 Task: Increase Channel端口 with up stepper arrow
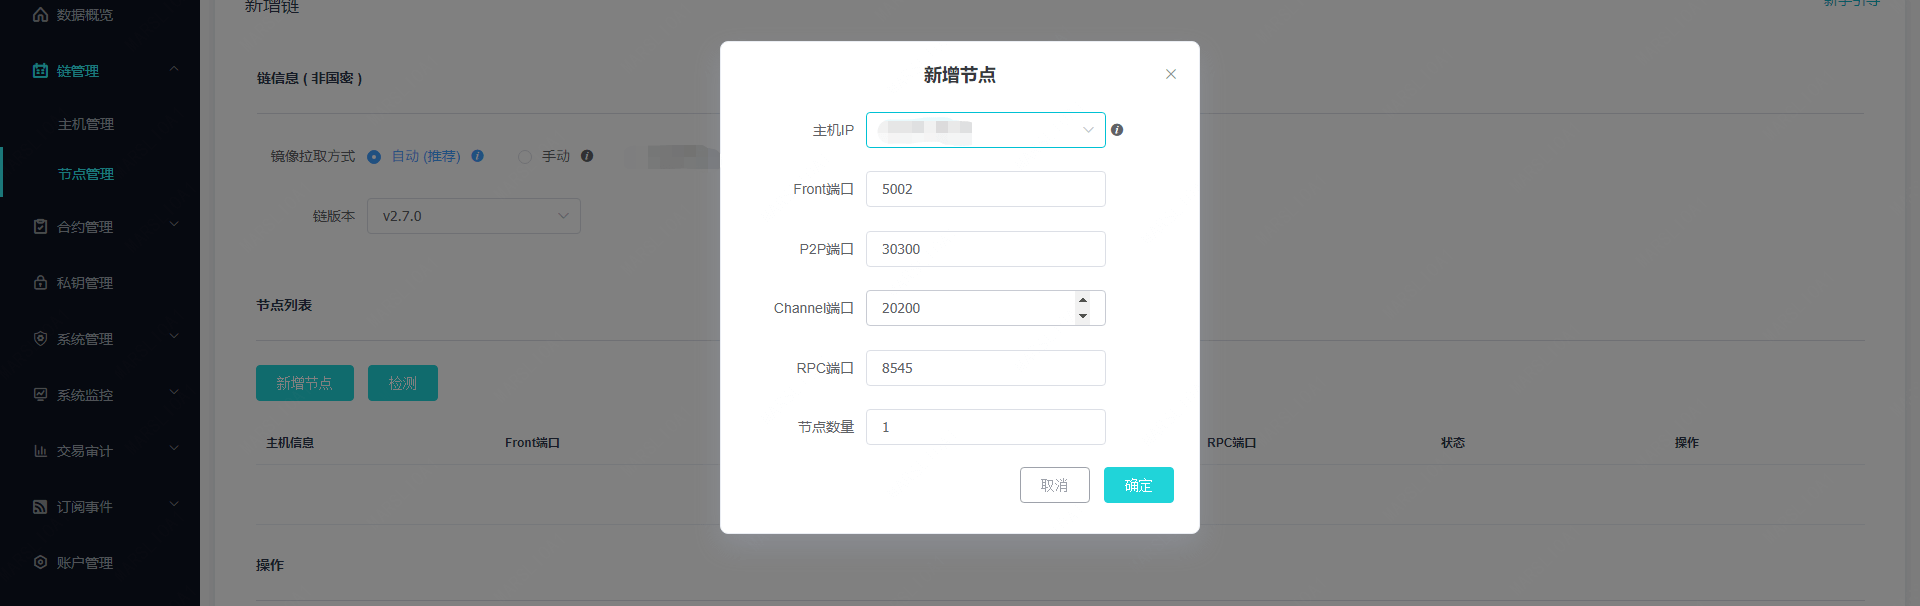(1083, 300)
